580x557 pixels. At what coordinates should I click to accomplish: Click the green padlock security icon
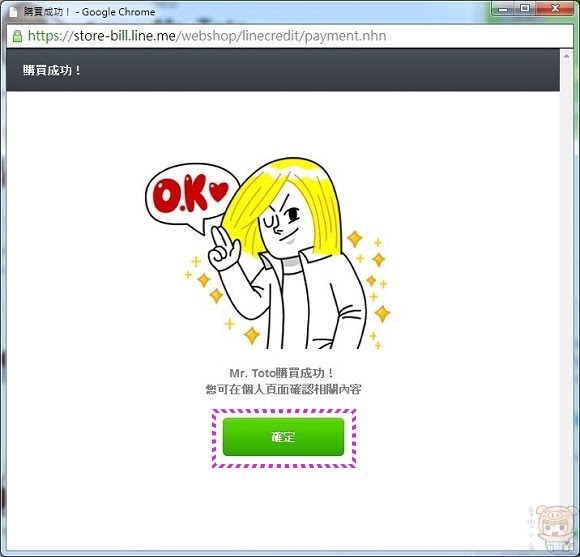point(17,36)
